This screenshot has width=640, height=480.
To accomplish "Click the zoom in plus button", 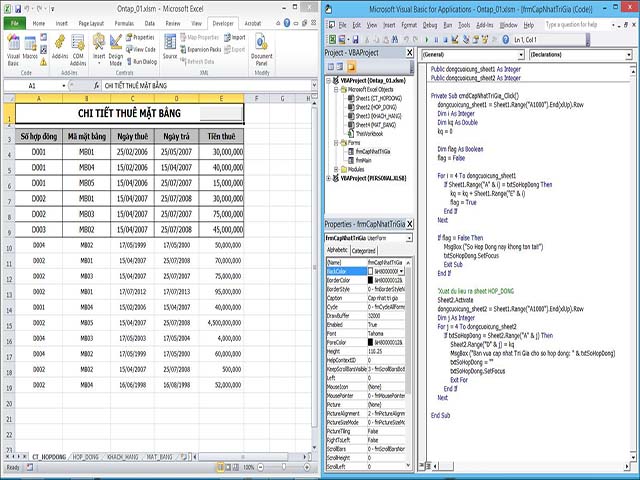I will click(307, 467).
